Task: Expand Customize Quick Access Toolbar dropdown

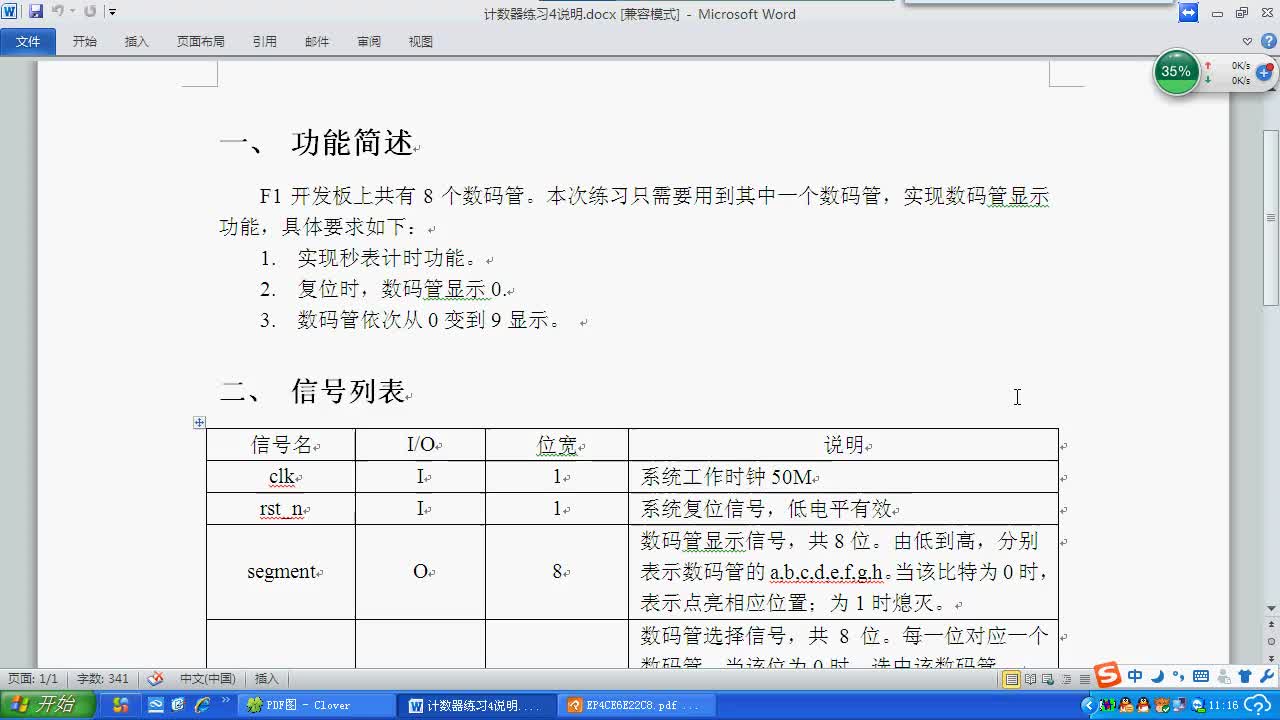Action: coord(112,12)
